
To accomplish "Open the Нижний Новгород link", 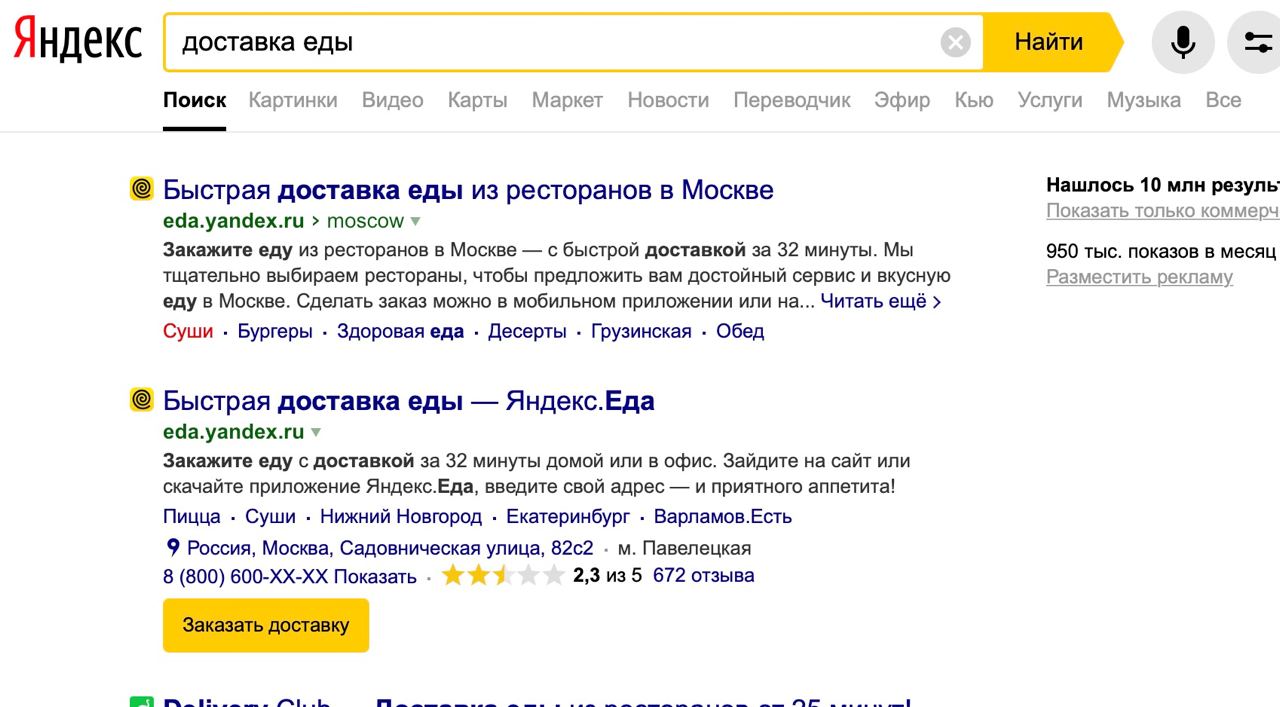I will [401, 517].
